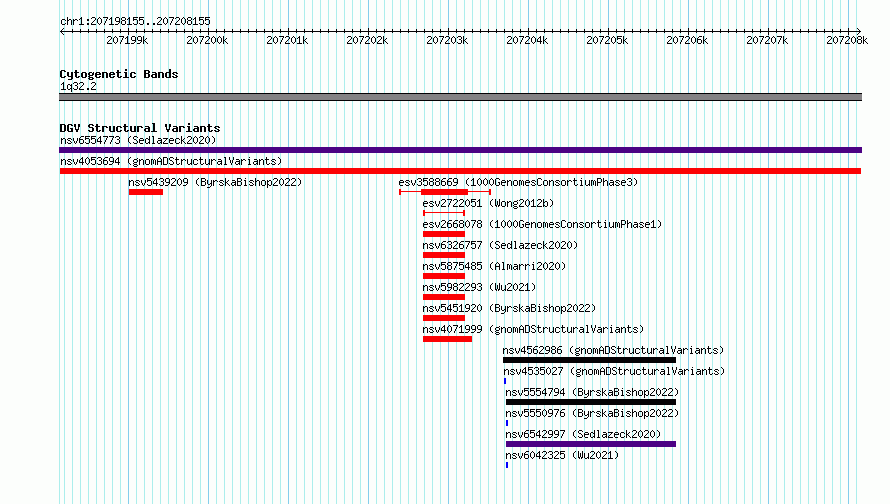Image resolution: width=890 pixels, height=504 pixels.
Task: Click the small blue nsv5550976 variant mark
Action: [x=507, y=423]
